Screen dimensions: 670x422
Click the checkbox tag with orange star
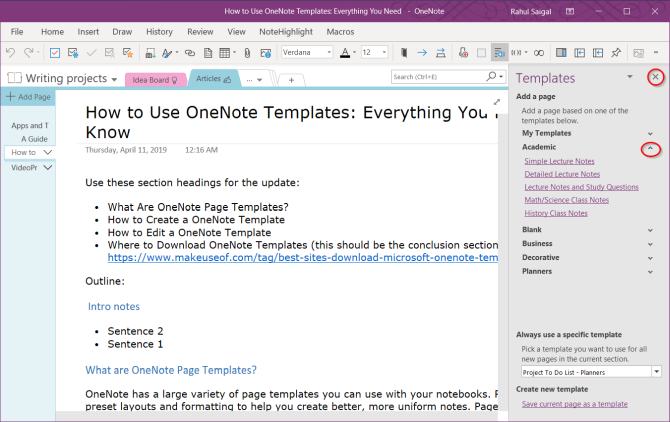(128, 53)
